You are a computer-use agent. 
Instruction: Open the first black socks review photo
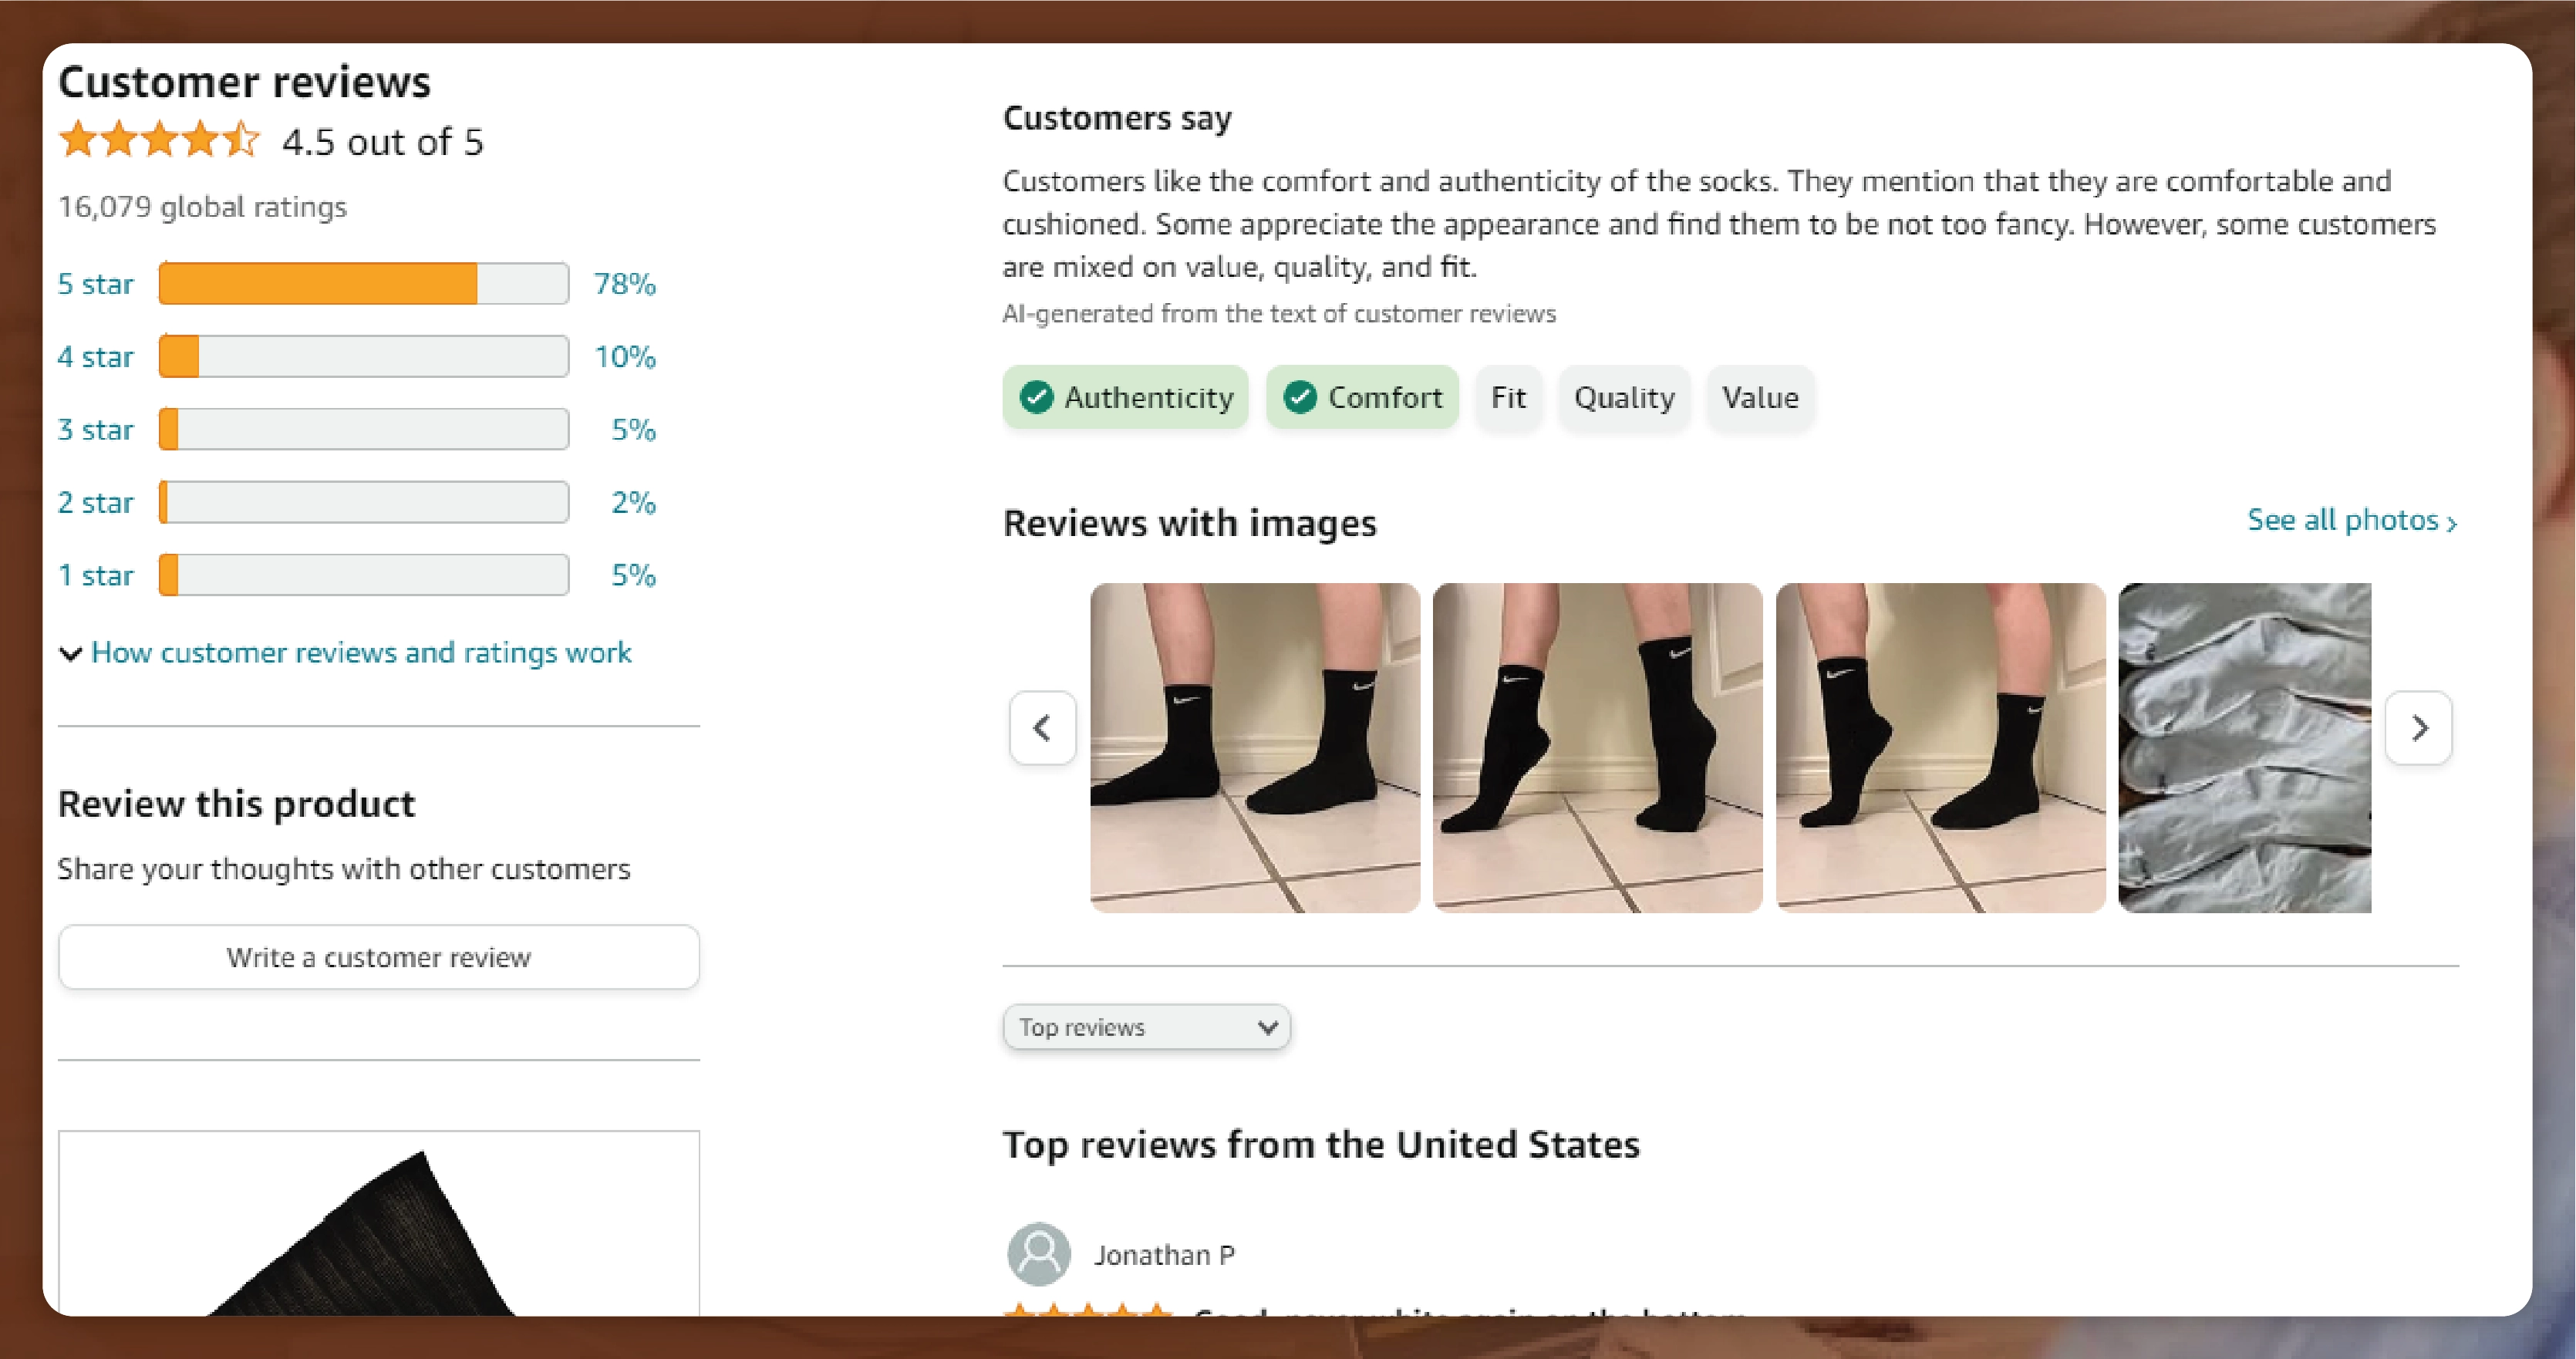pyautogui.click(x=1255, y=748)
